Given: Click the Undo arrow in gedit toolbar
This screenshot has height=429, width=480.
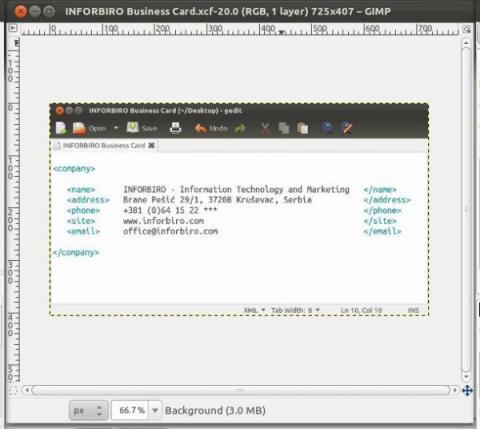Looking at the screenshot, I should [201, 128].
